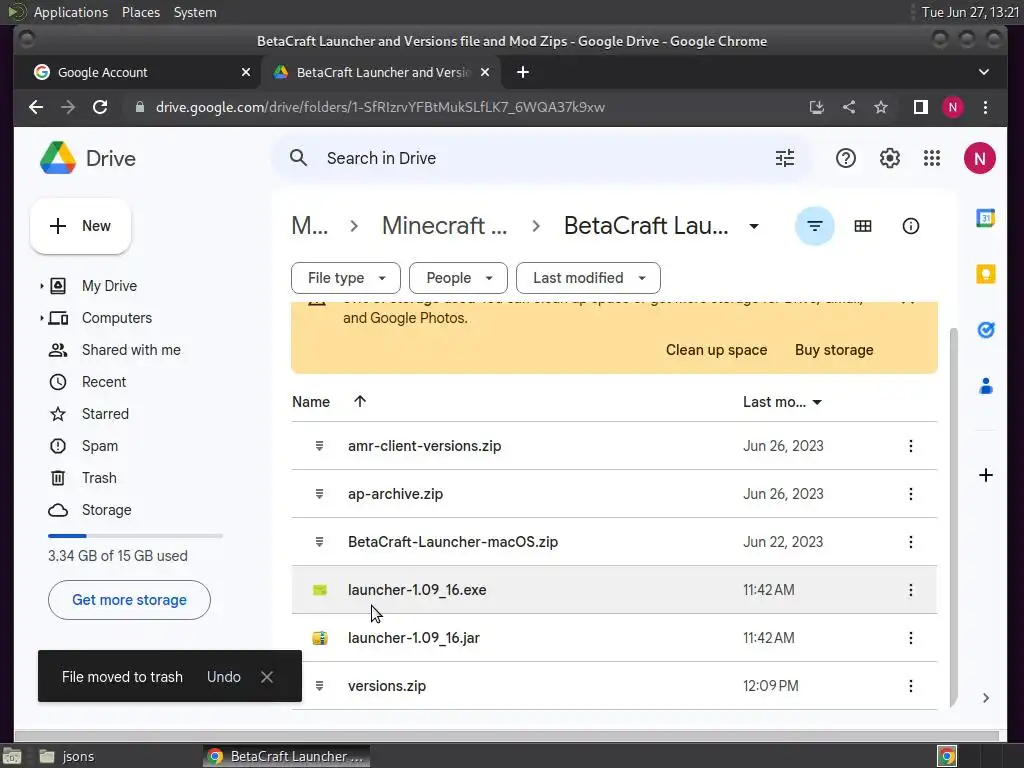
Task: Open more actions for launcher-1.09_16.exe
Action: coord(910,590)
